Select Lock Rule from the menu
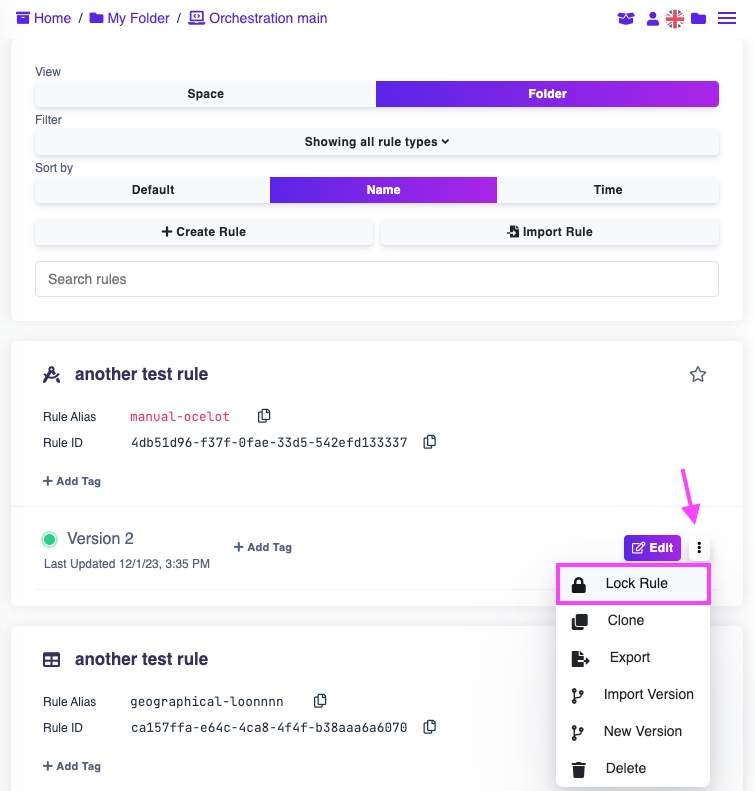 point(633,584)
